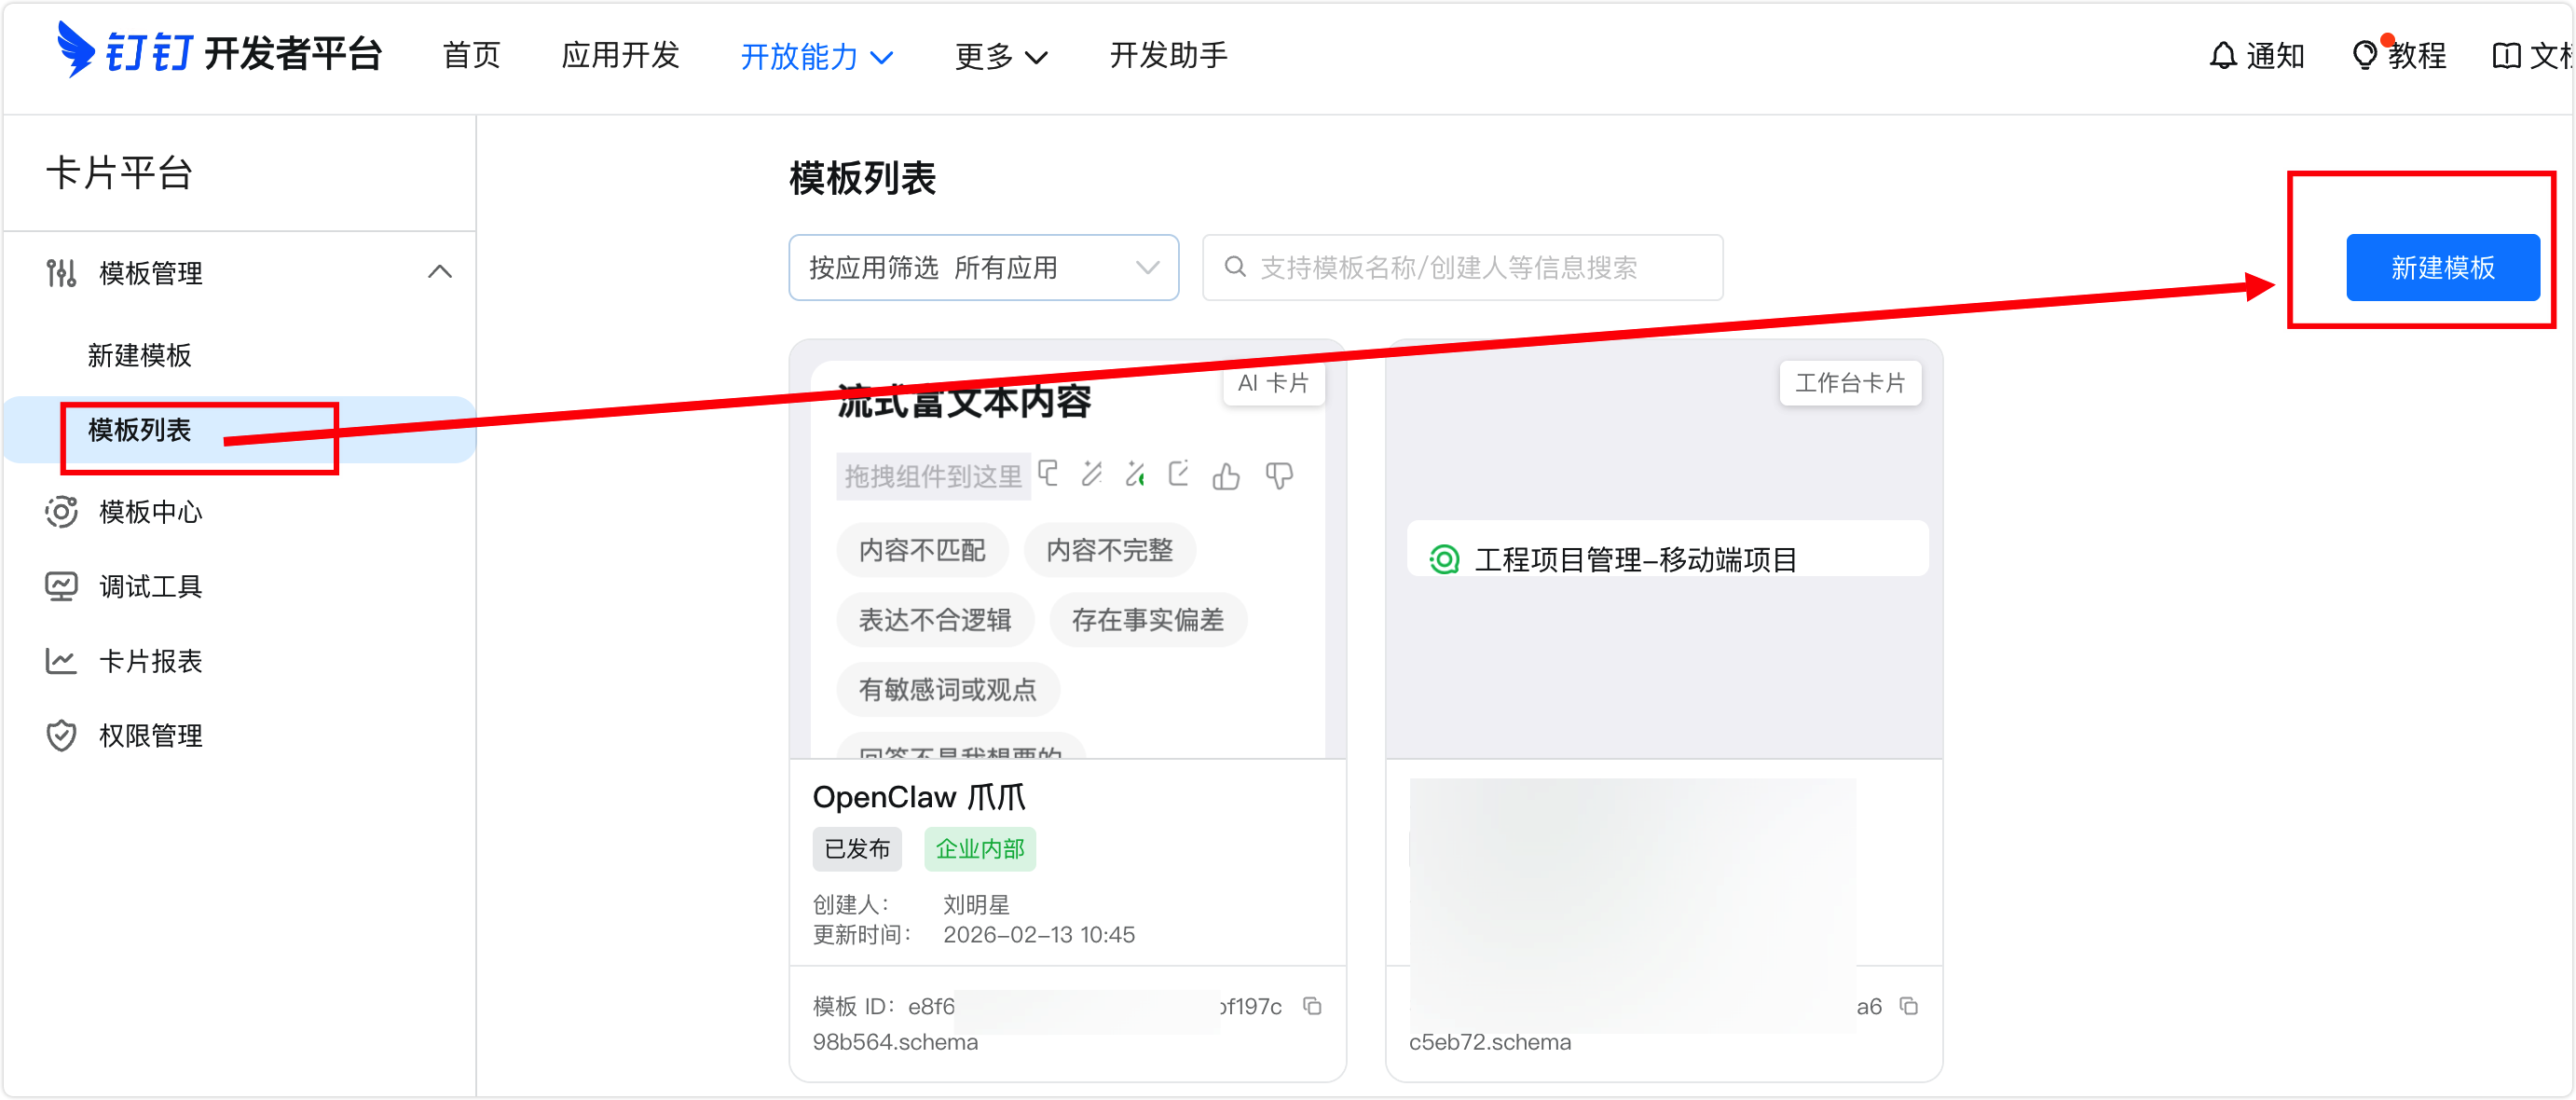The image size is (2576, 1100).
Task: Open the 按应用筛选 所有应用 dropdown
Action: [983, 268]
